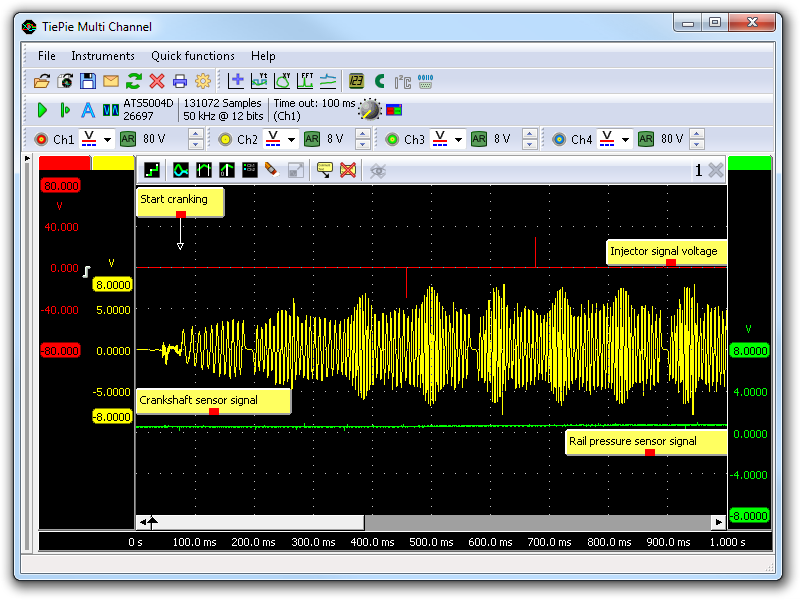
Task: Toggle Ch4 blue channel indicator
Action: tap(559, 139)
